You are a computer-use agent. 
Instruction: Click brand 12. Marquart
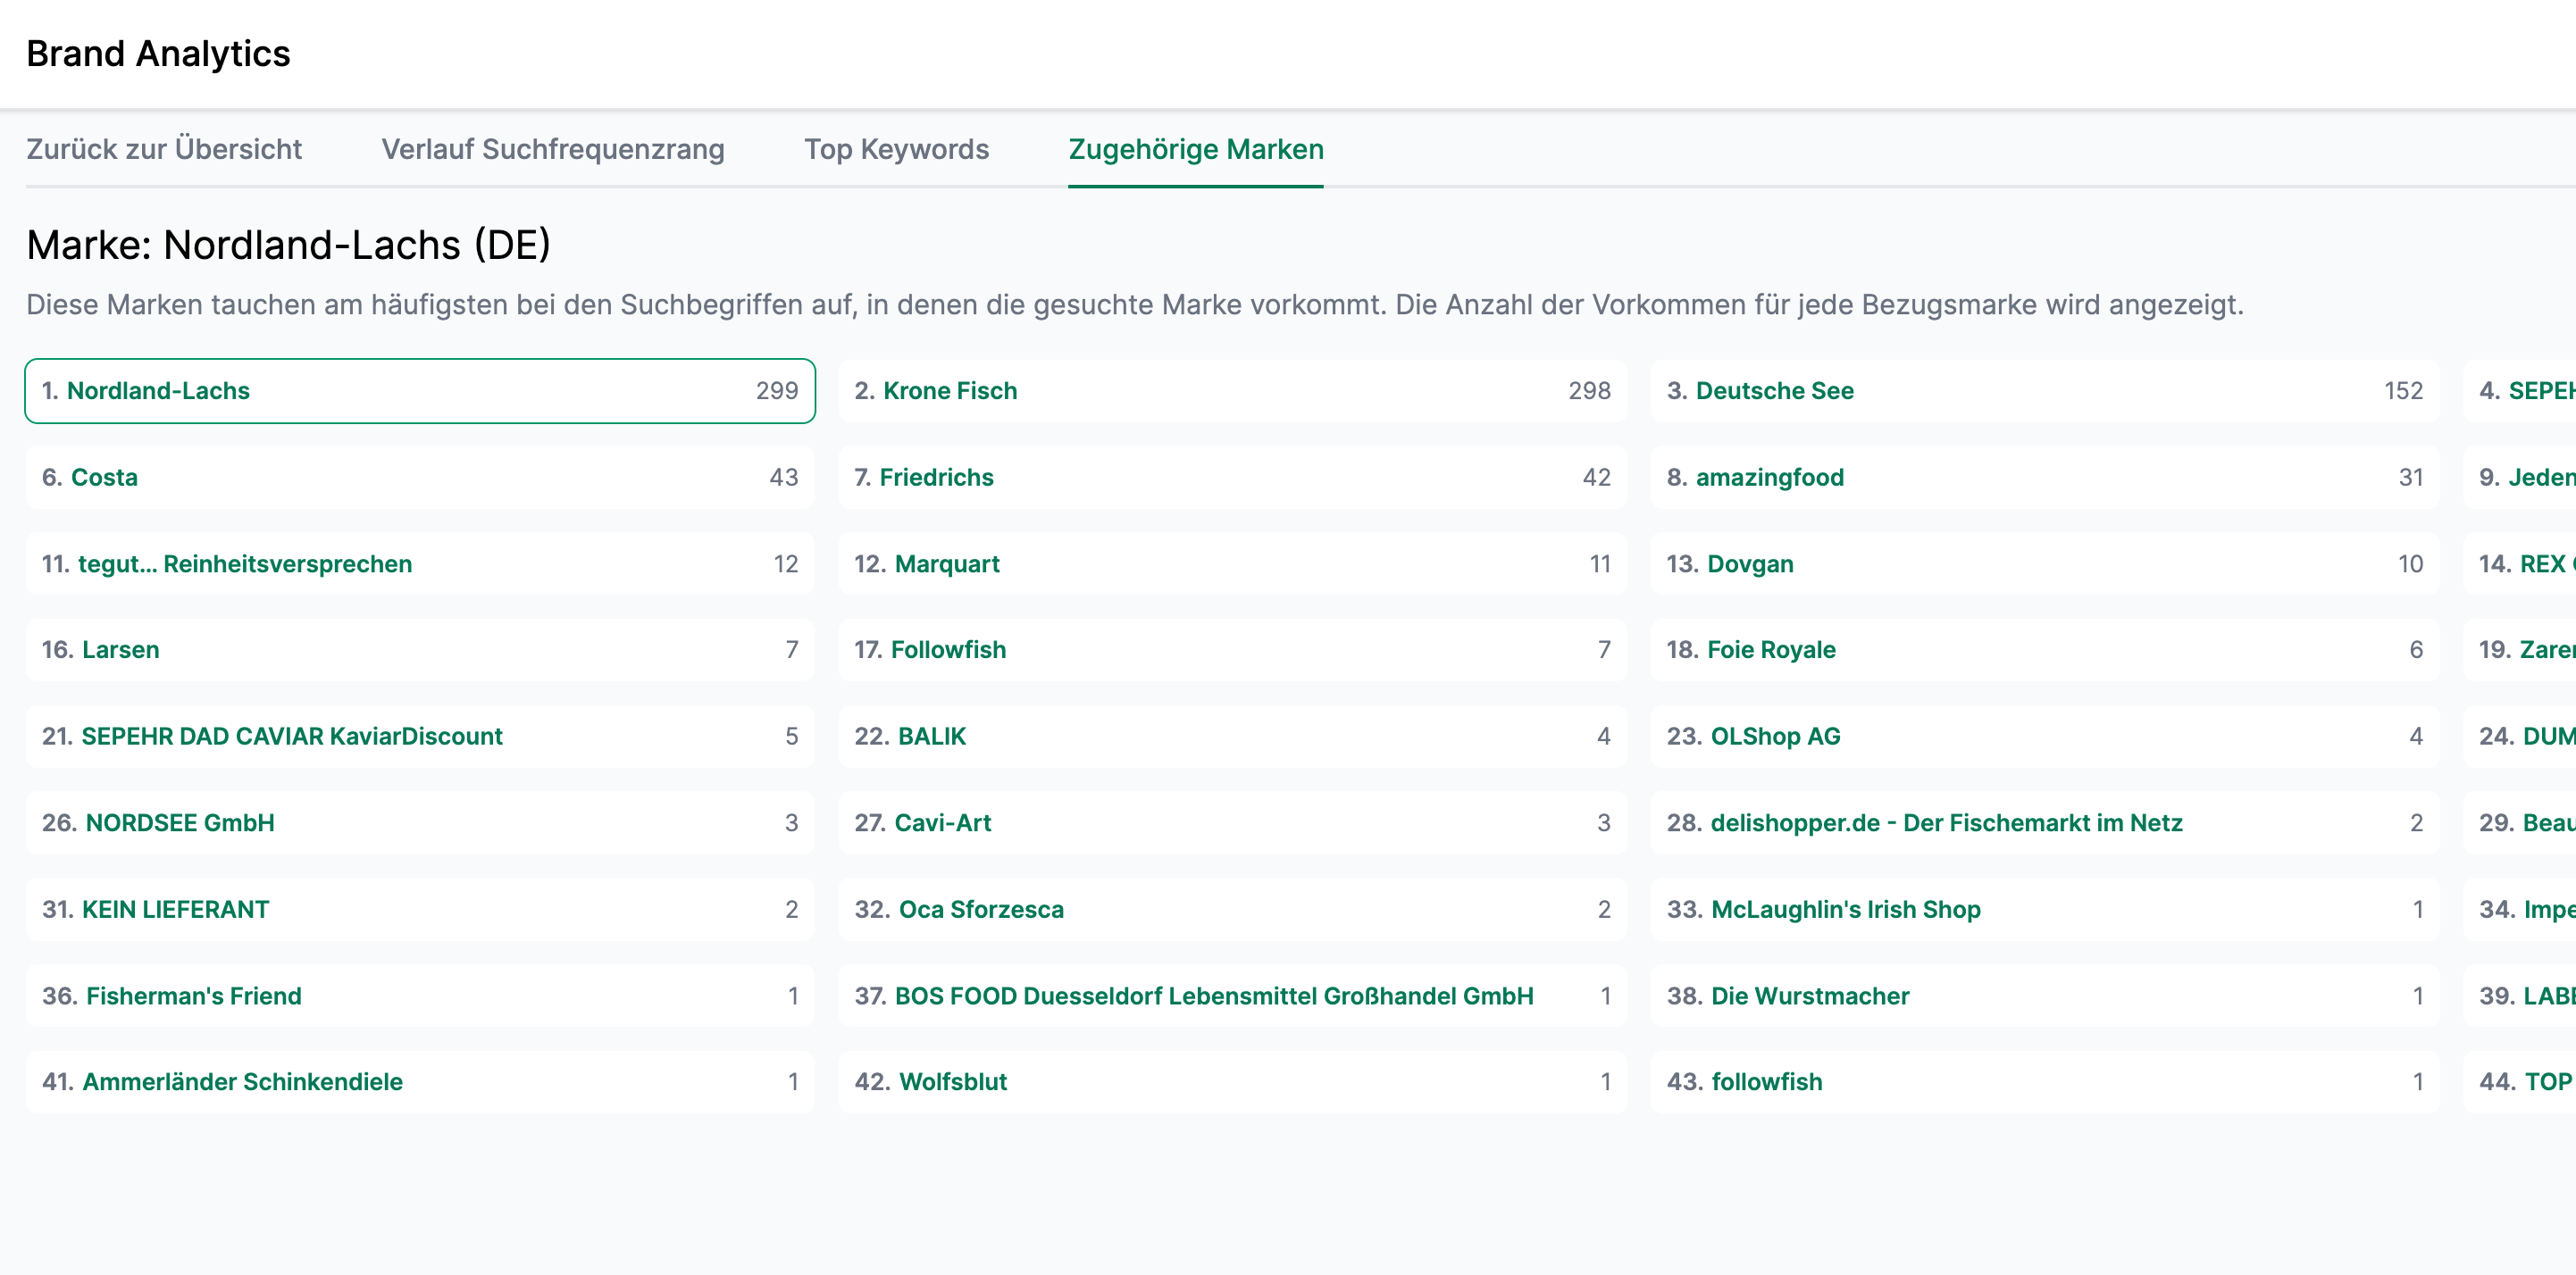point(1232,564)
